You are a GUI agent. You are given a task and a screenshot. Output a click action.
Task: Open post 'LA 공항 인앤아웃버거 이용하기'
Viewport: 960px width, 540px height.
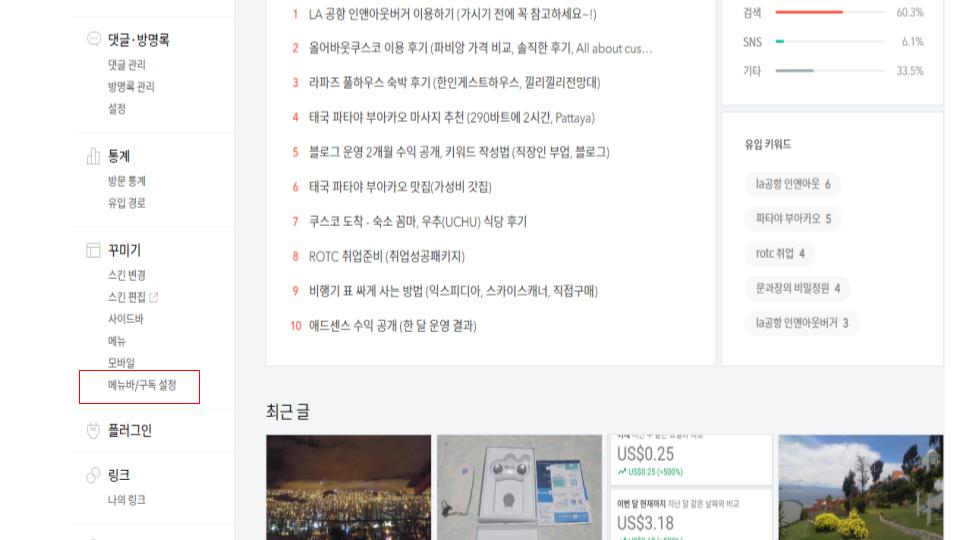point(452,14)
